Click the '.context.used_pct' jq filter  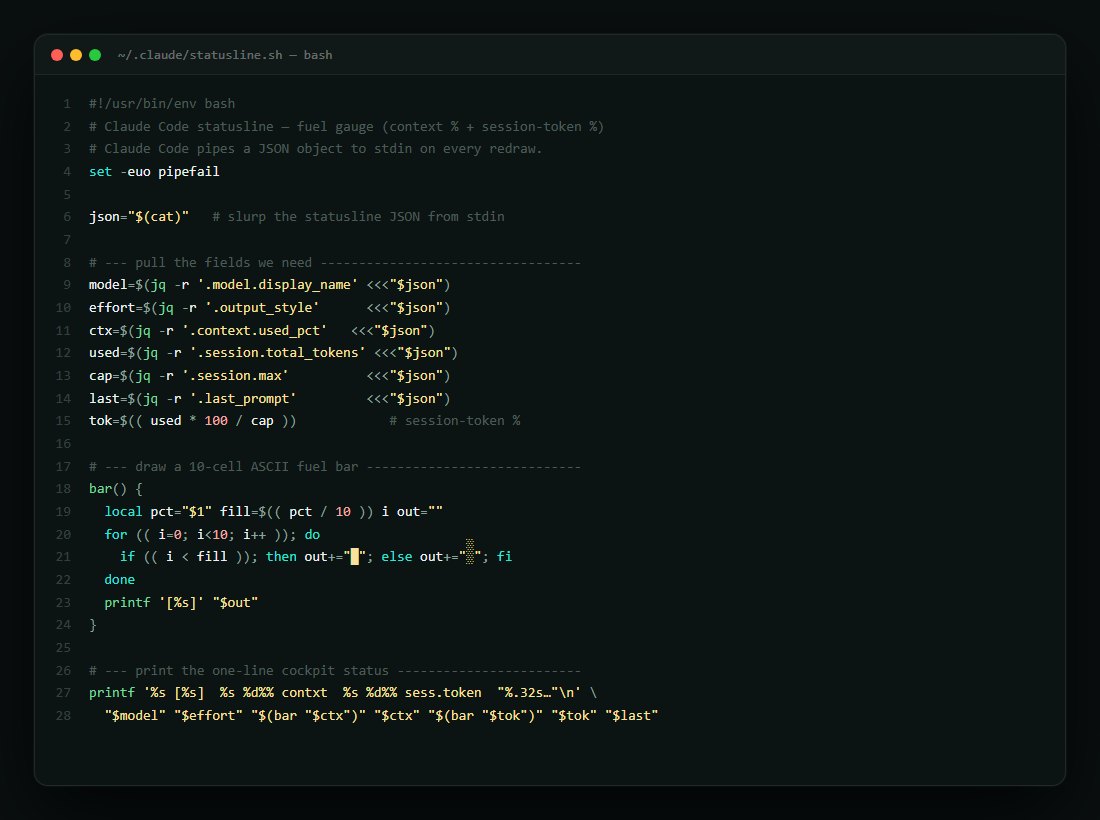click(x=255, y=330)
